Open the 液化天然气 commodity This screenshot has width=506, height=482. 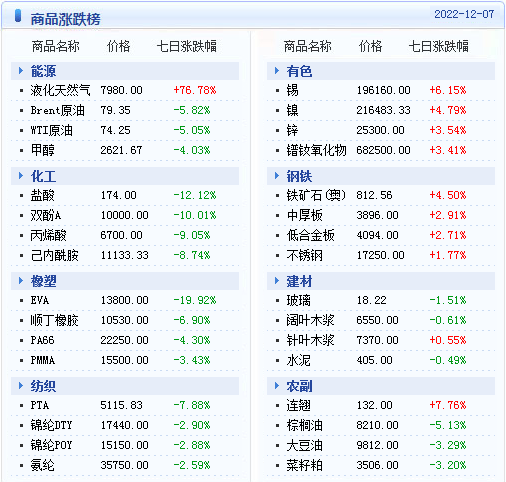click(60, 90)
